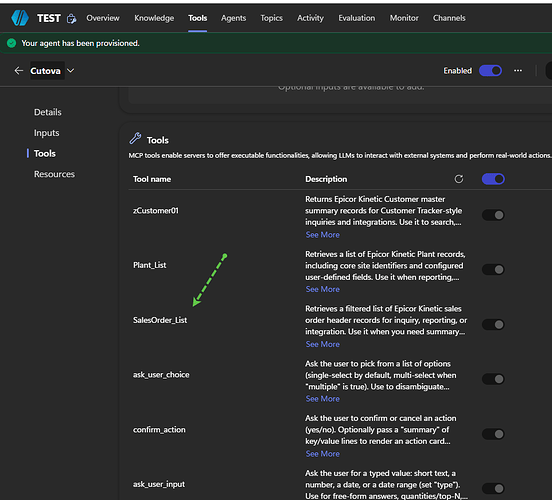Click the agent icon beside TEST
Screen dimensions: 552x500
click(x=71, y=18)
